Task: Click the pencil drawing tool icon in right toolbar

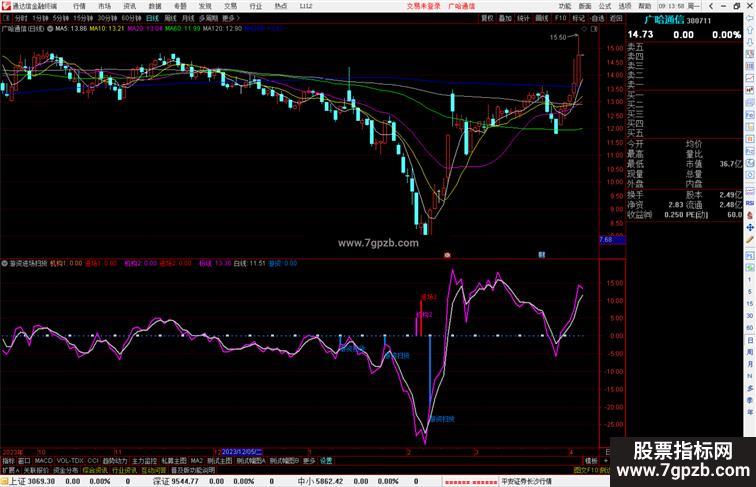Action: 750,240
